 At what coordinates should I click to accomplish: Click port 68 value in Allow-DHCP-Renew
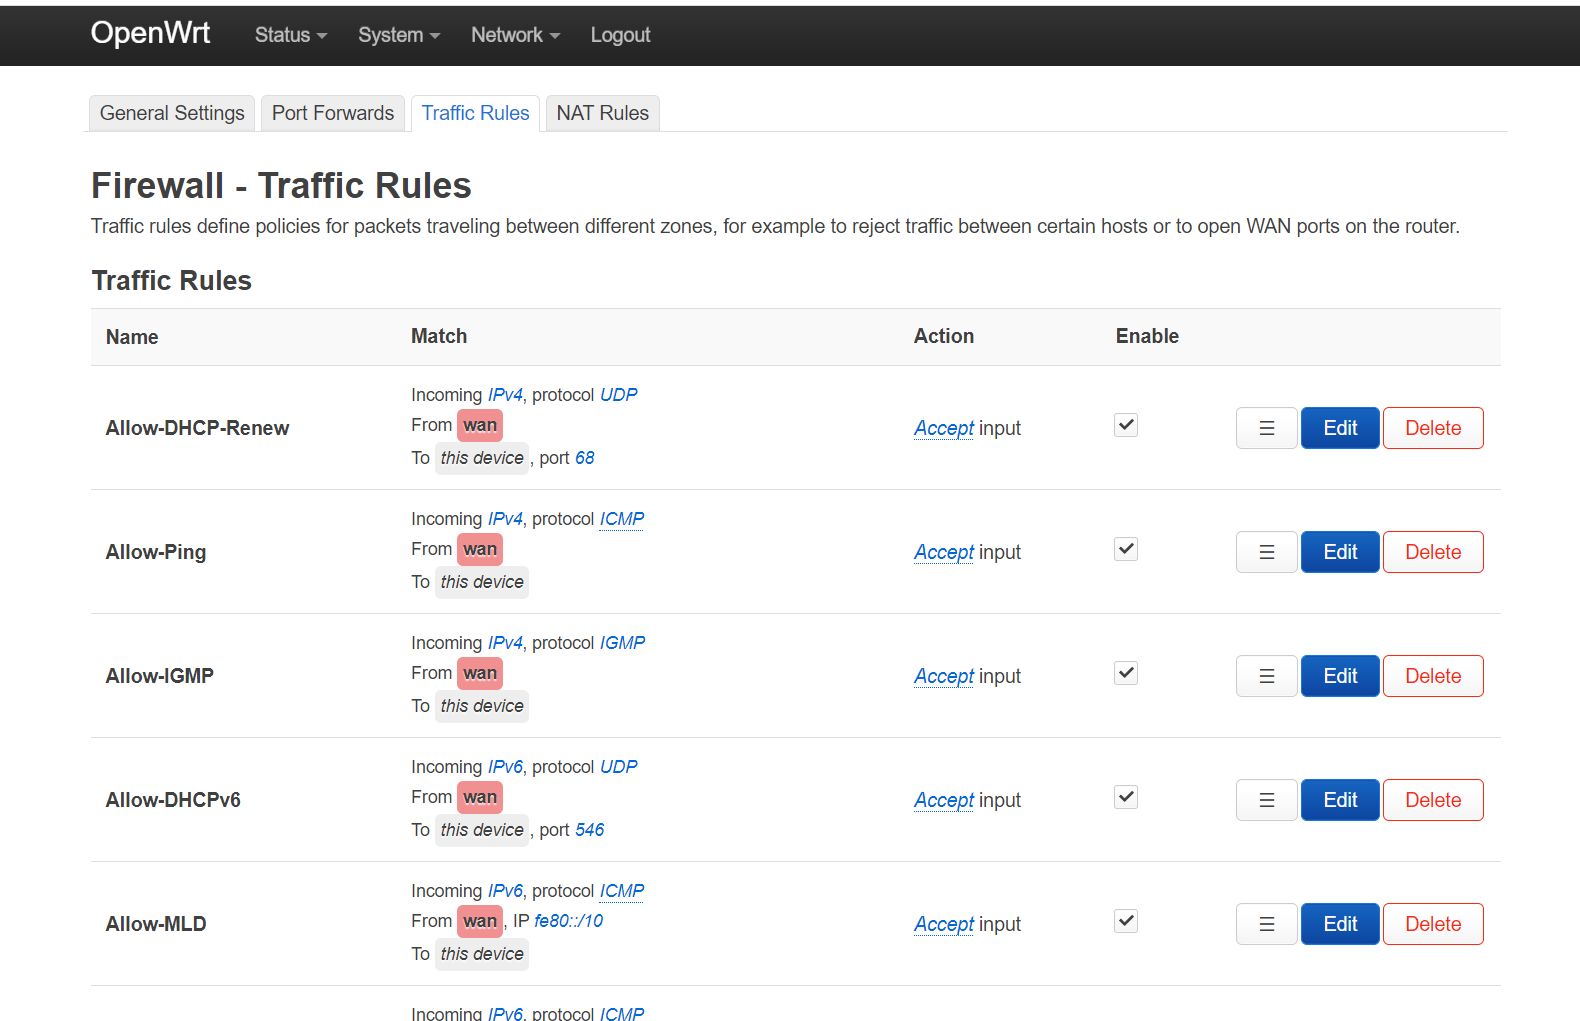point(584,458)
